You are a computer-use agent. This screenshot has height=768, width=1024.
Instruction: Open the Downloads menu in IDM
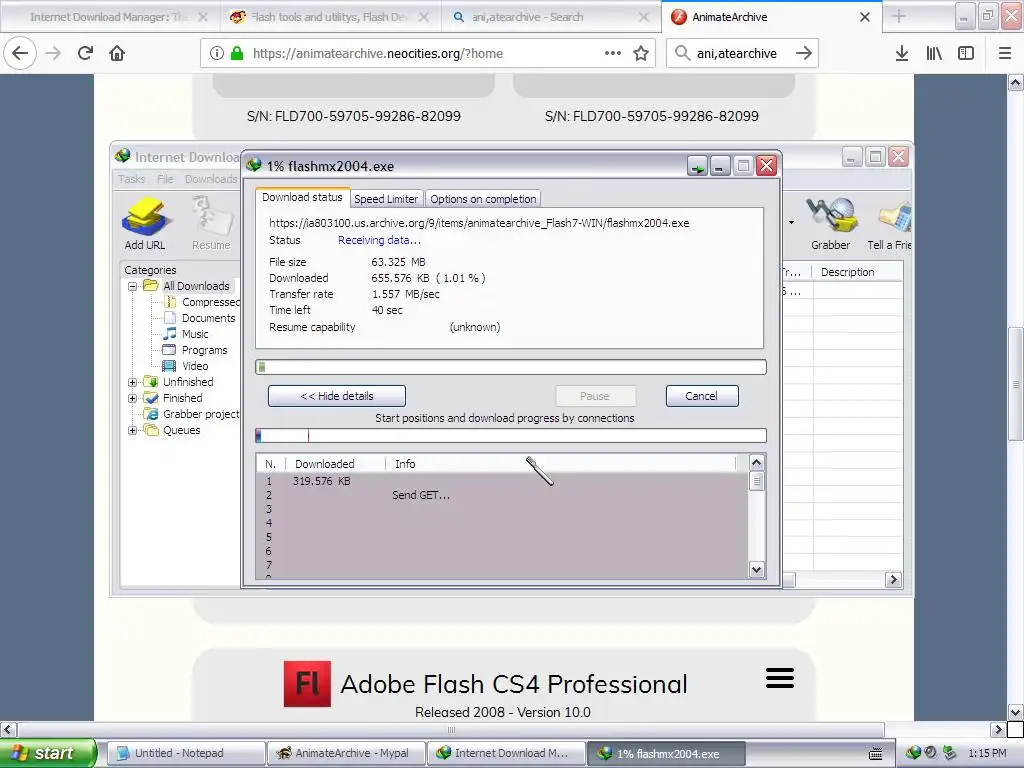211,179
